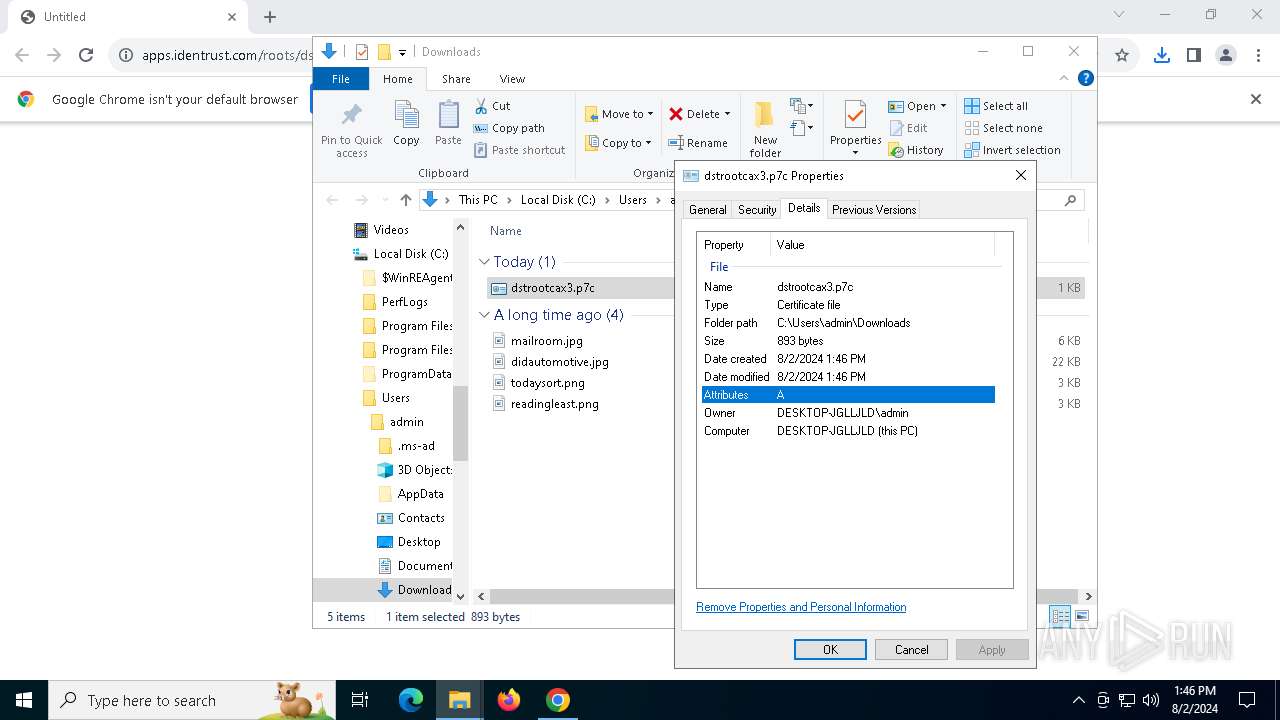Click Copy path in ribbon
Screen dimensions: 1280x720
509,128
